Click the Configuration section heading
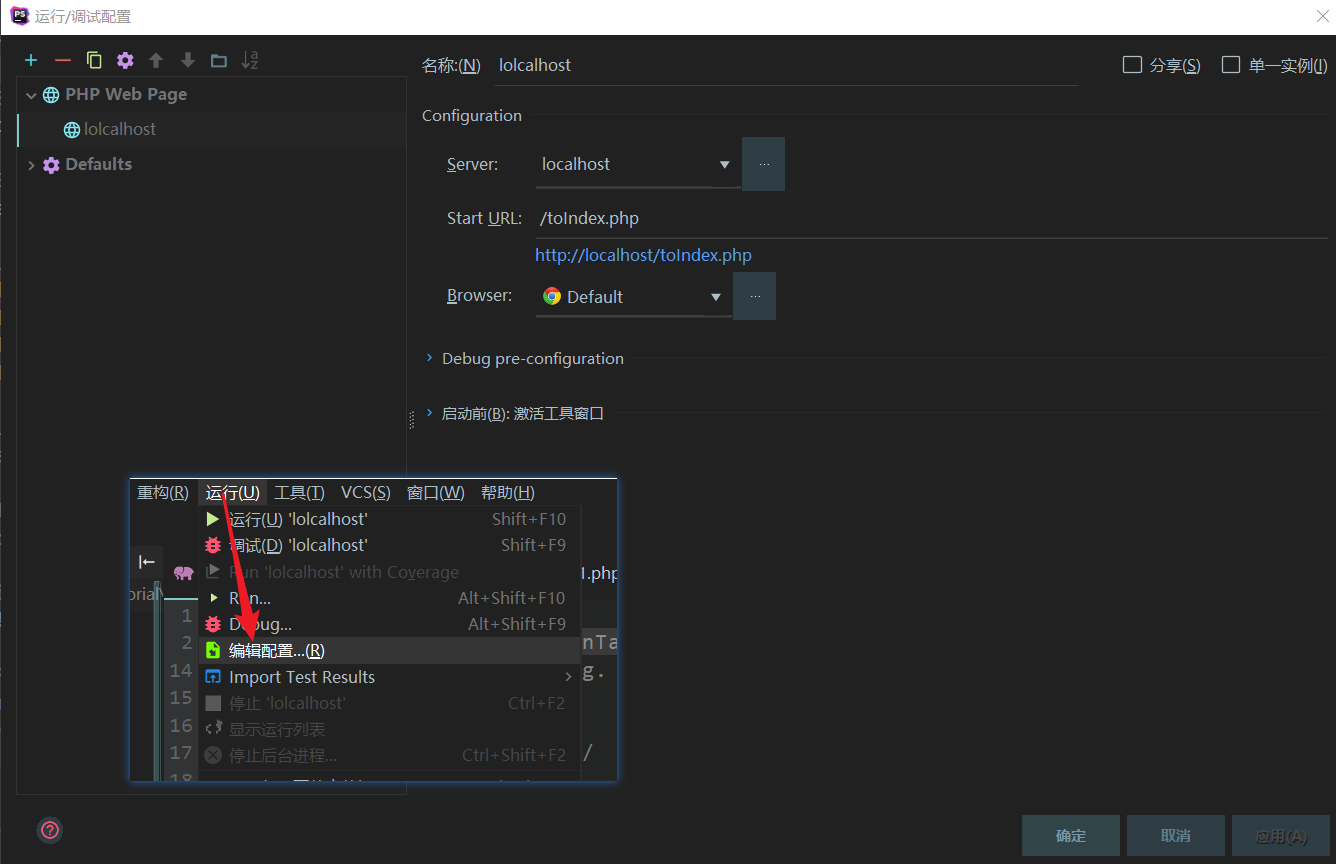The width and height of the screenshot is (1336, 864). (472, 115)
